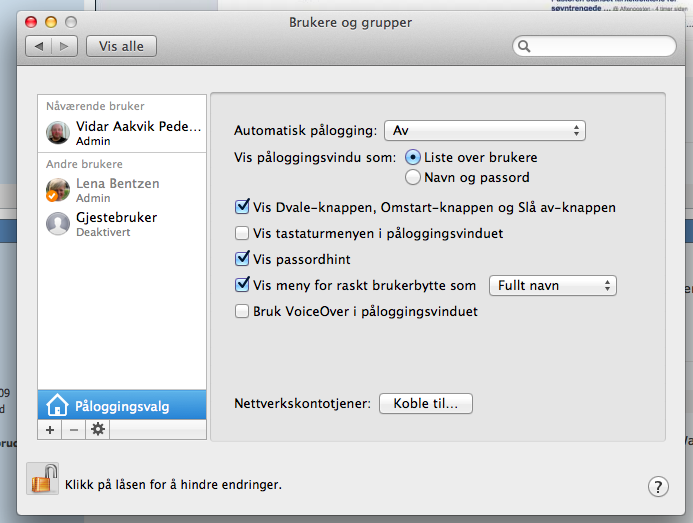Toggle Vis meny for raskt brukerbytte
The width and height of the screenshot is (693, 523).
(x=242, y=285)
